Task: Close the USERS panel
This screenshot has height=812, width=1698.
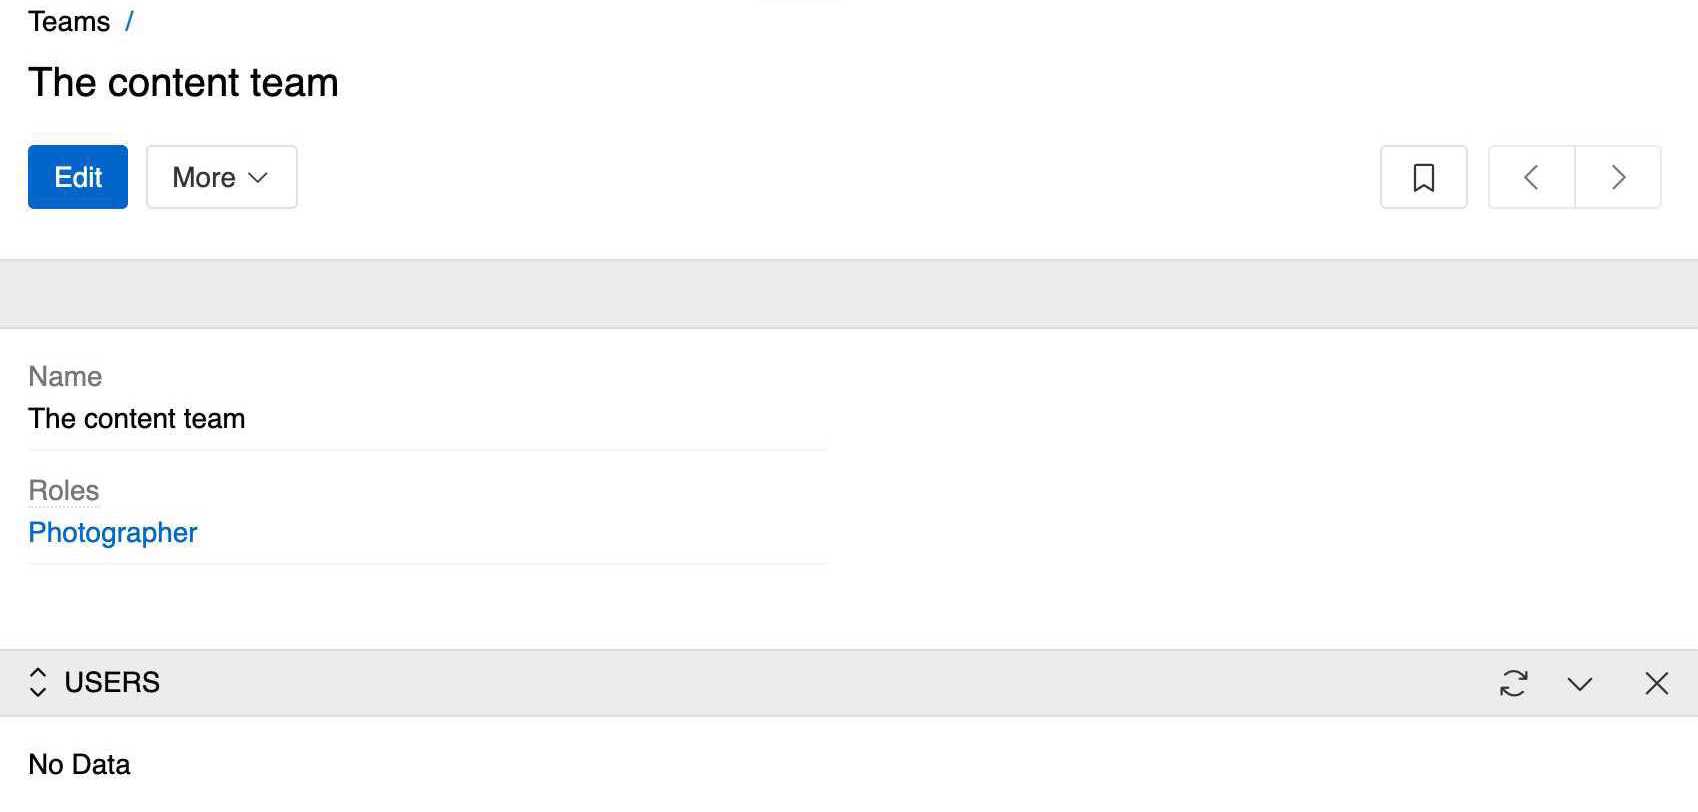Action: (1656, 683)
